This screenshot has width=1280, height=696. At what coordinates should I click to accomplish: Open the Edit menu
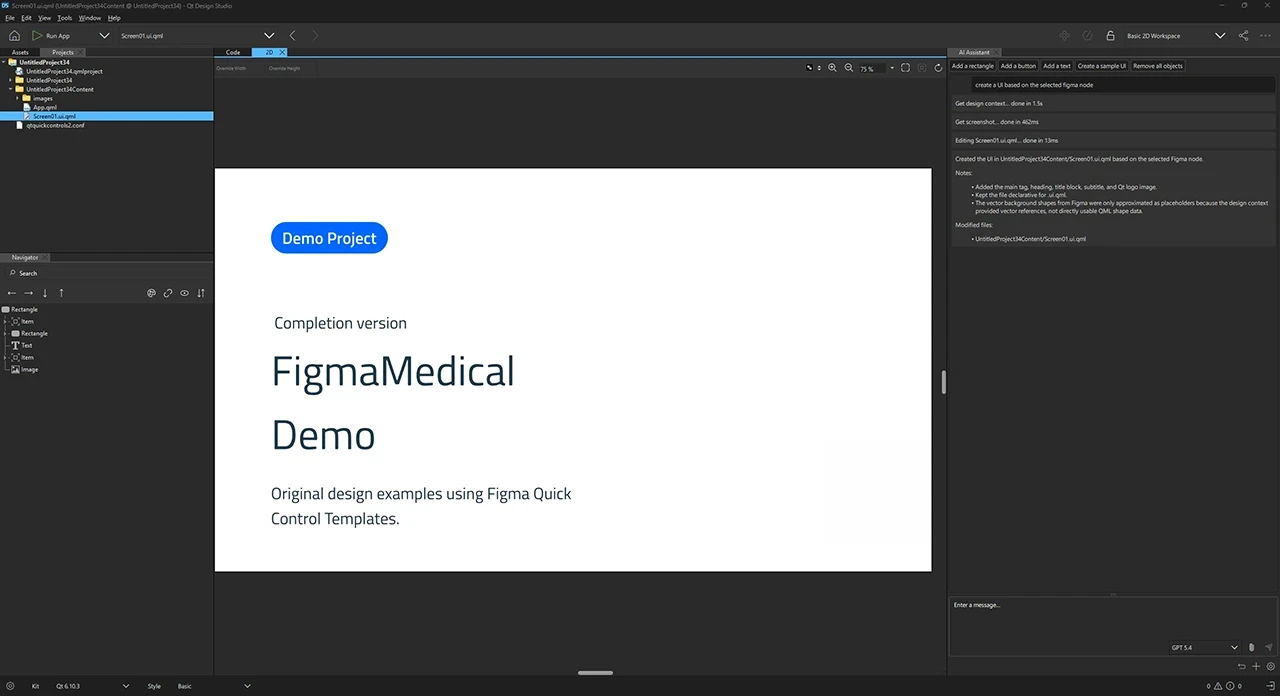coord(26,18)
